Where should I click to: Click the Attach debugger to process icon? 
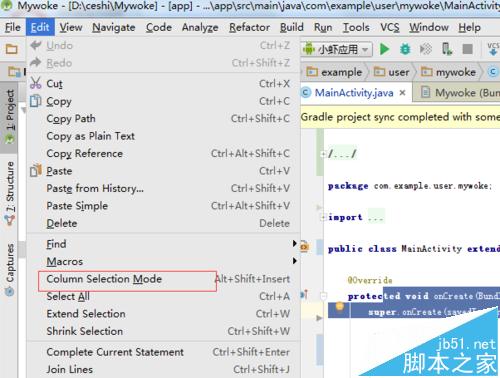(x=426, y=49)
